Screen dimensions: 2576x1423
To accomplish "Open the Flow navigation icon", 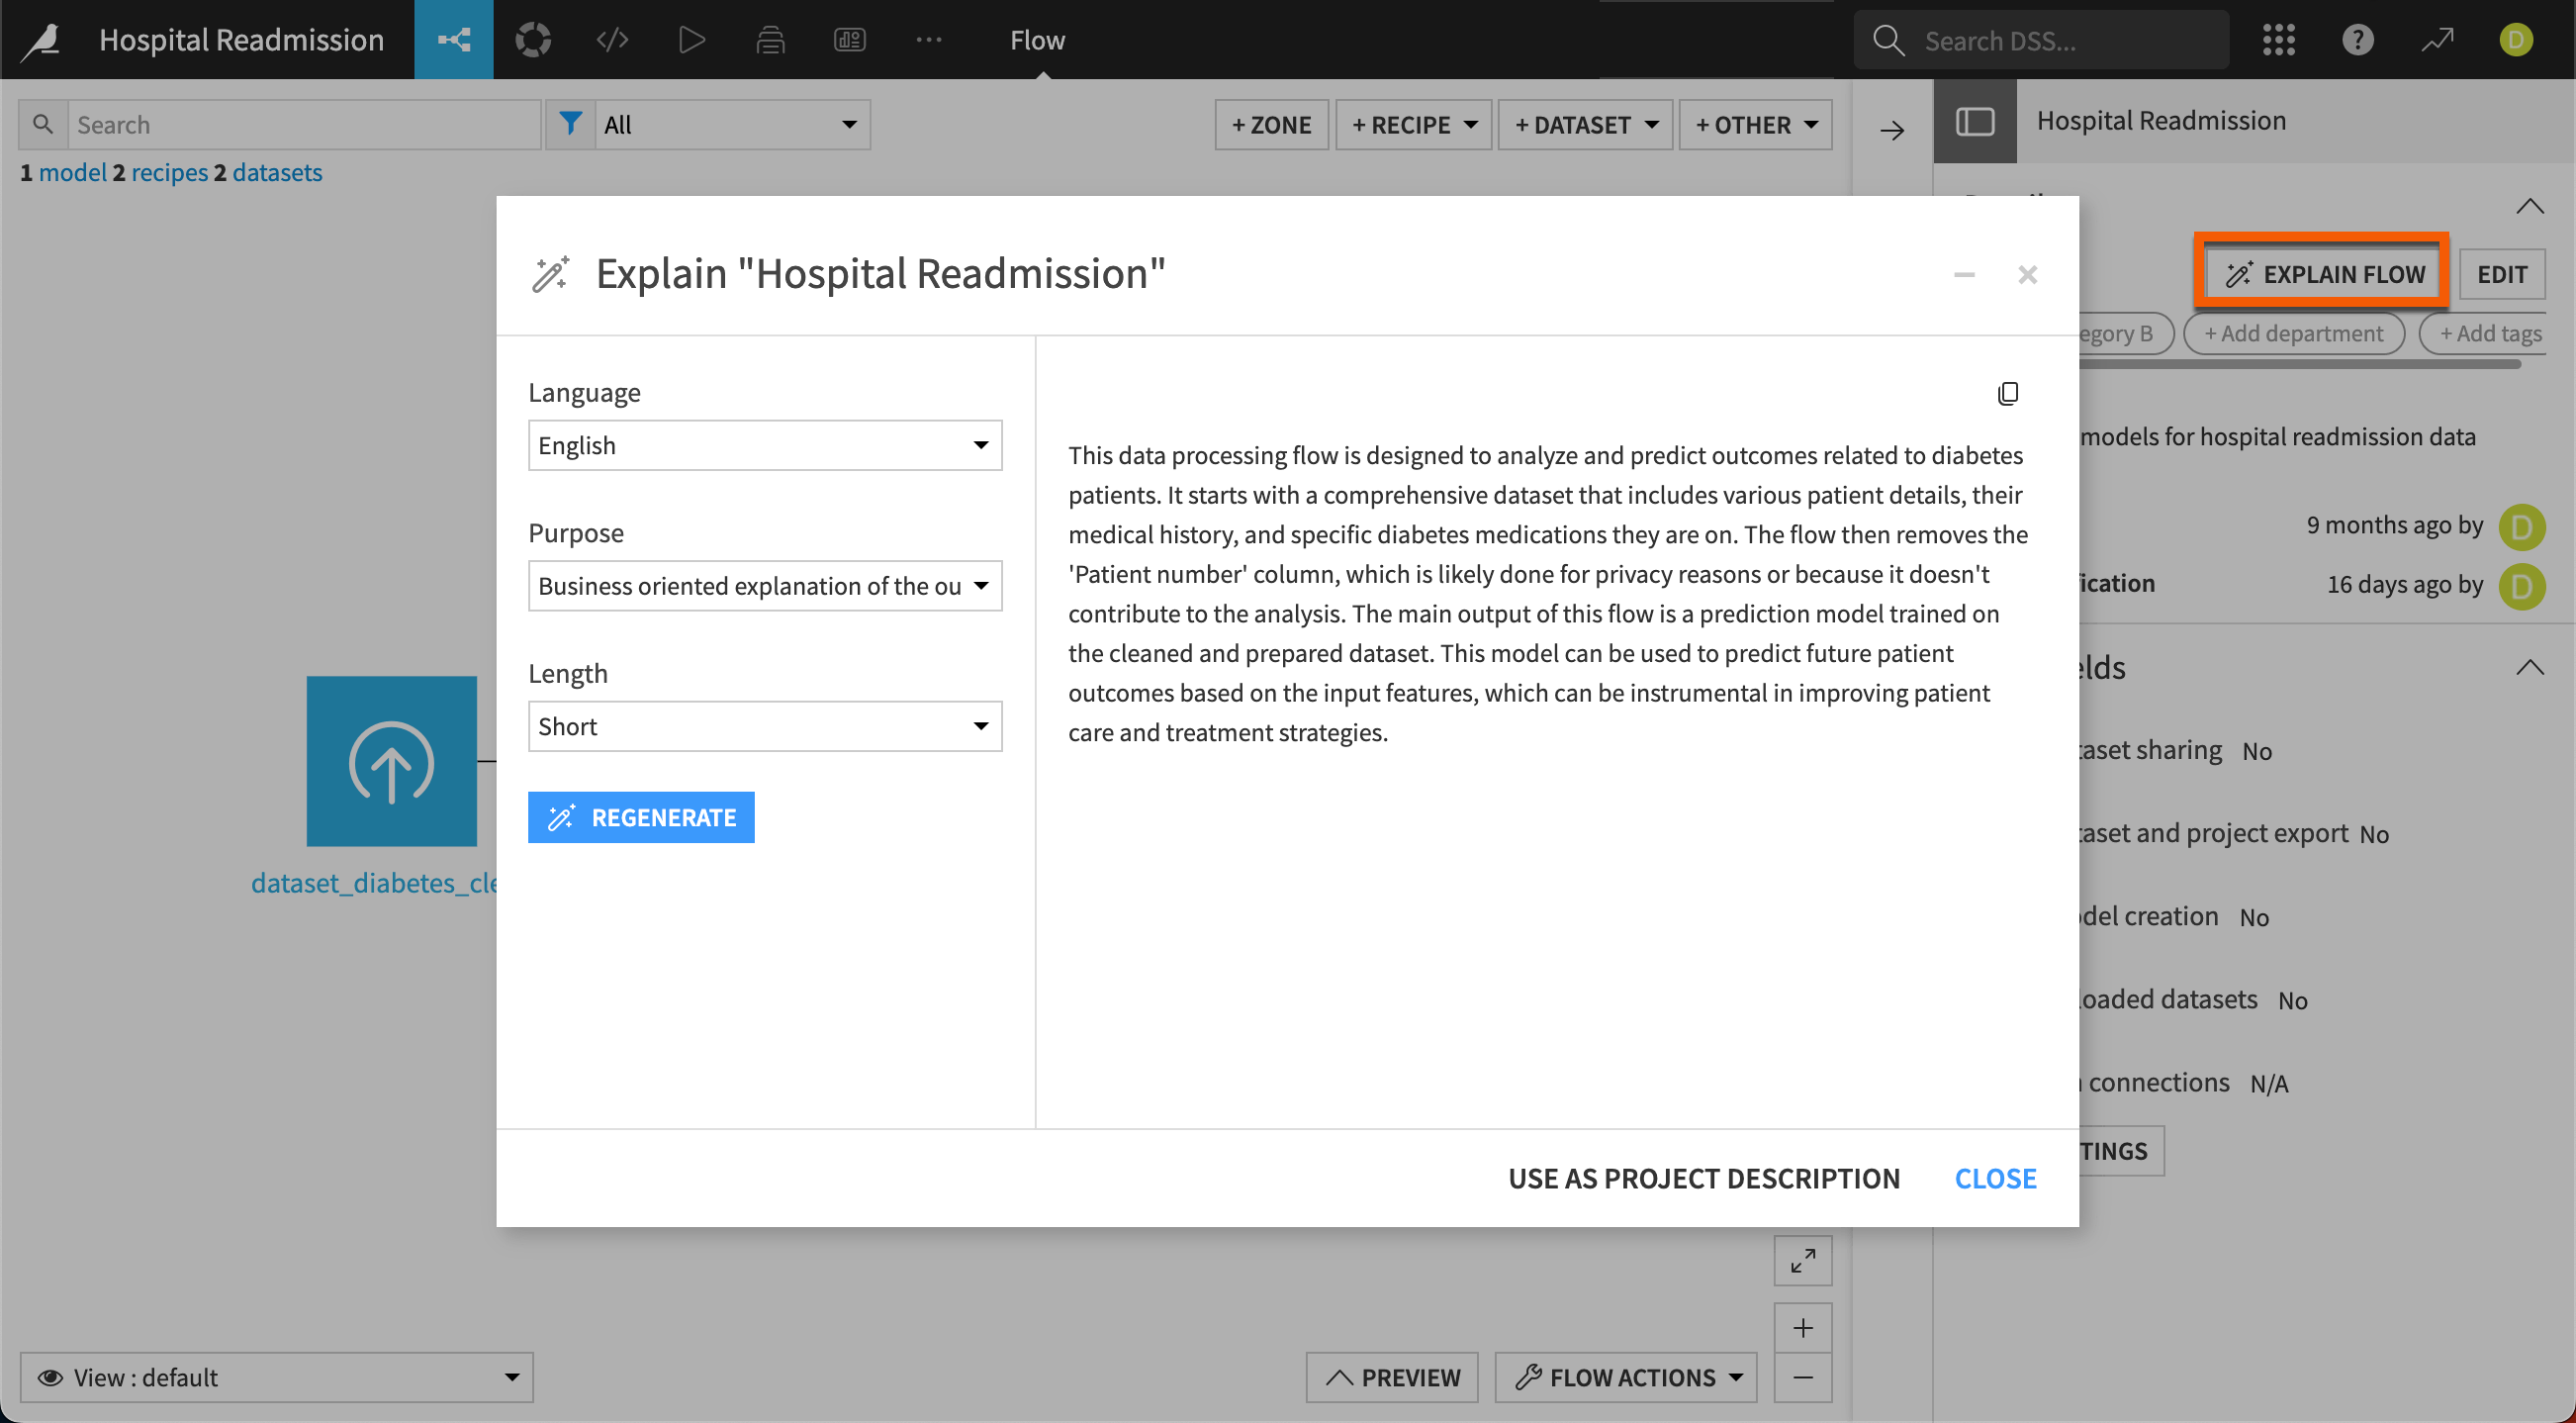I will [x=453, y=40].
